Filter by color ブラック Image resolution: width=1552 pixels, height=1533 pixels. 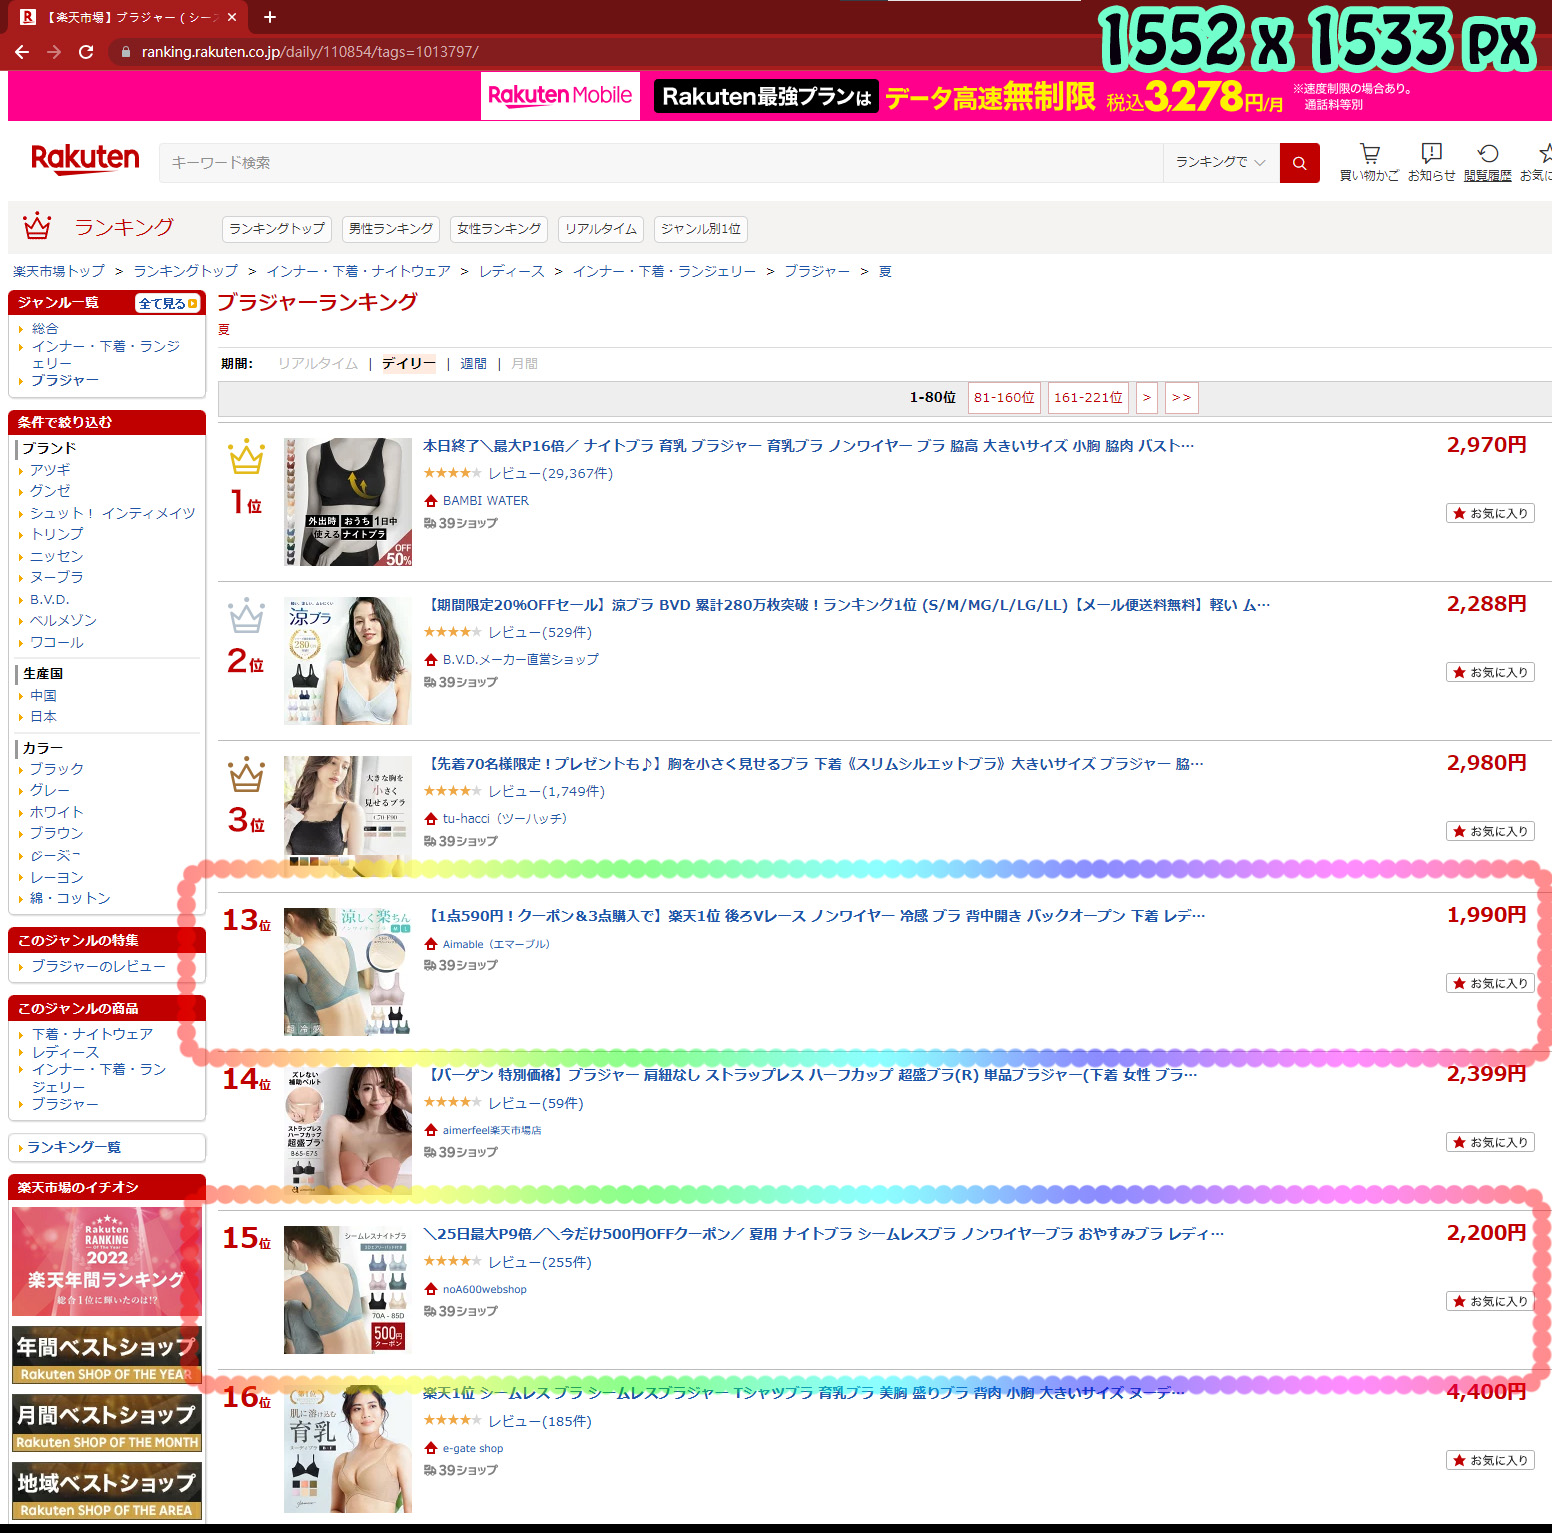click(57, 770)
